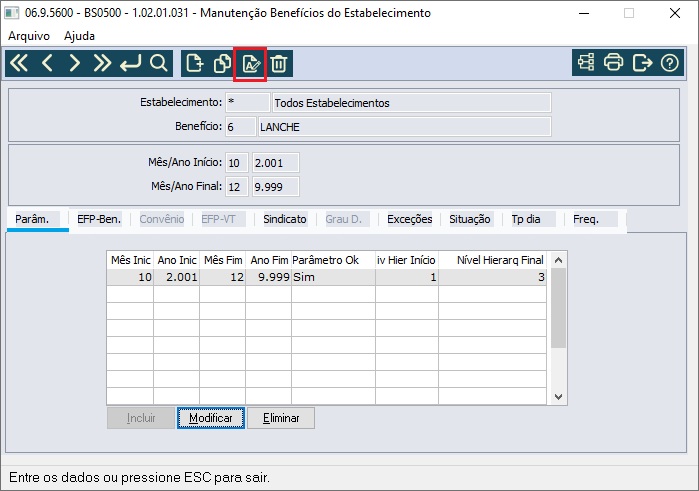The height and width of the screenshot is (491, 699).
Task: Click the Modificar button
Action: 210,418
